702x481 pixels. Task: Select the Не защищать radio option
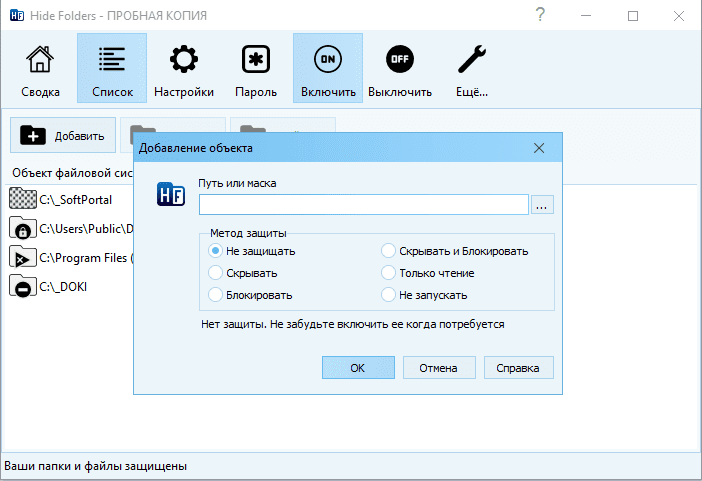click(252, 251)
